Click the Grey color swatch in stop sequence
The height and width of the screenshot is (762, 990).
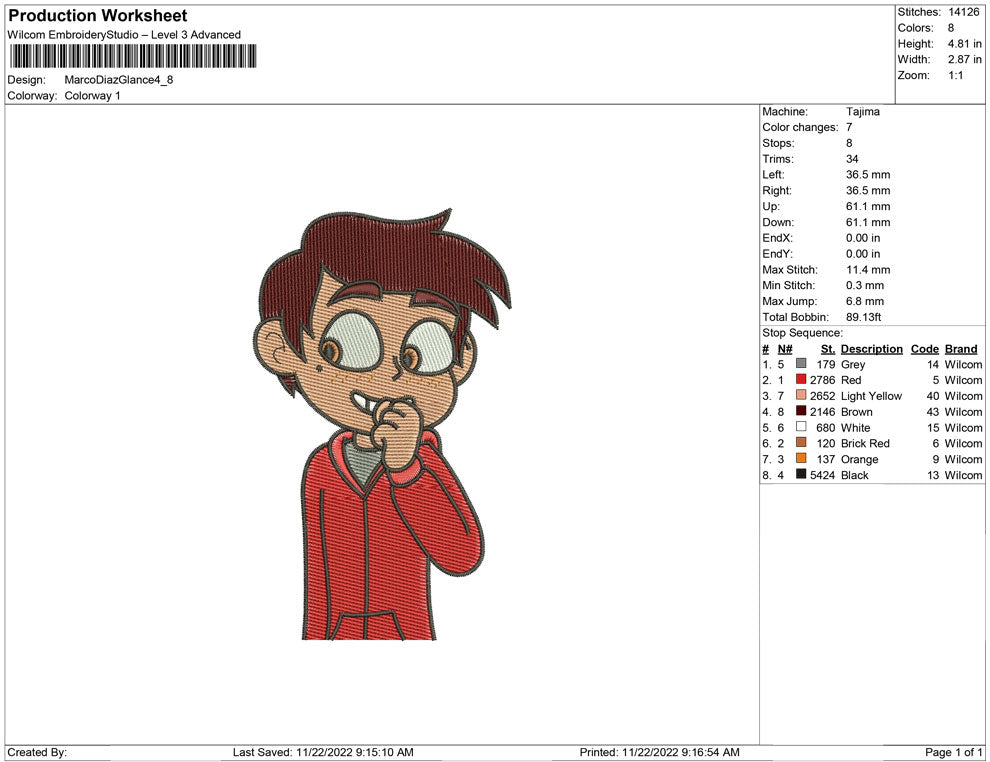tap(801, 364)
